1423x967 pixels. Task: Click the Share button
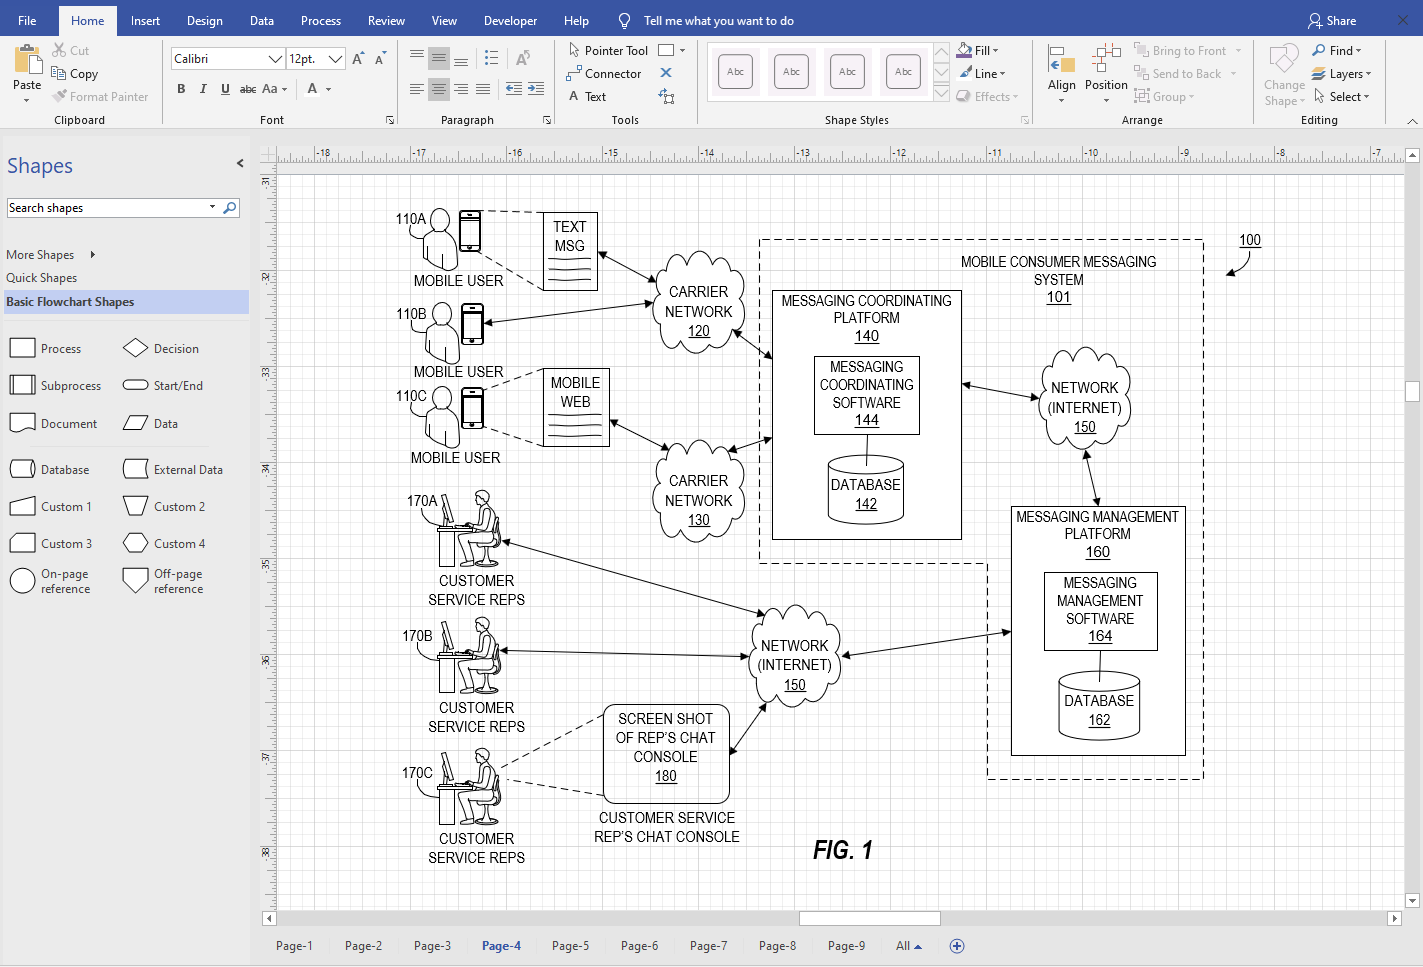(1332, 21)
